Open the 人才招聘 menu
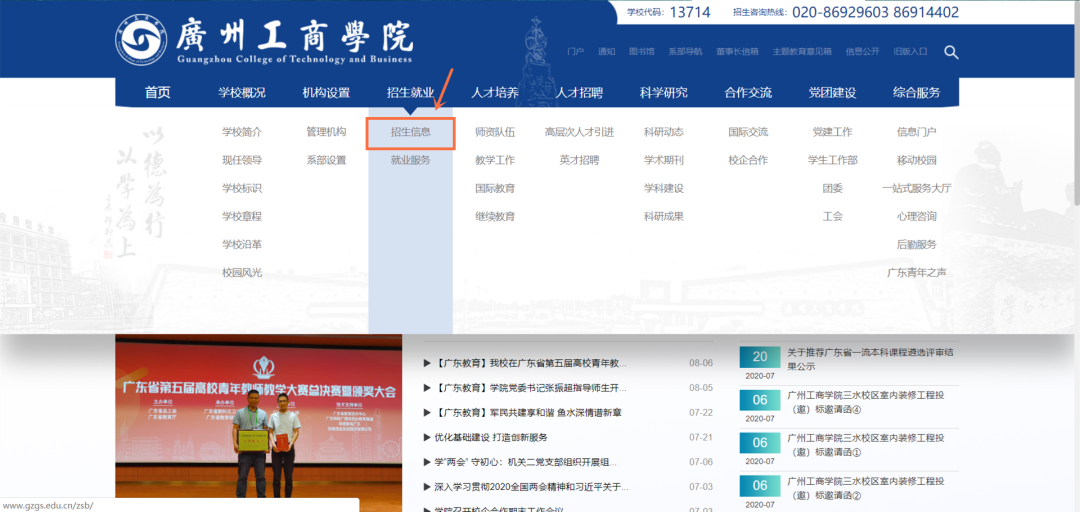The height and width of the screenshot is (512, 1080). coord(579,93)
